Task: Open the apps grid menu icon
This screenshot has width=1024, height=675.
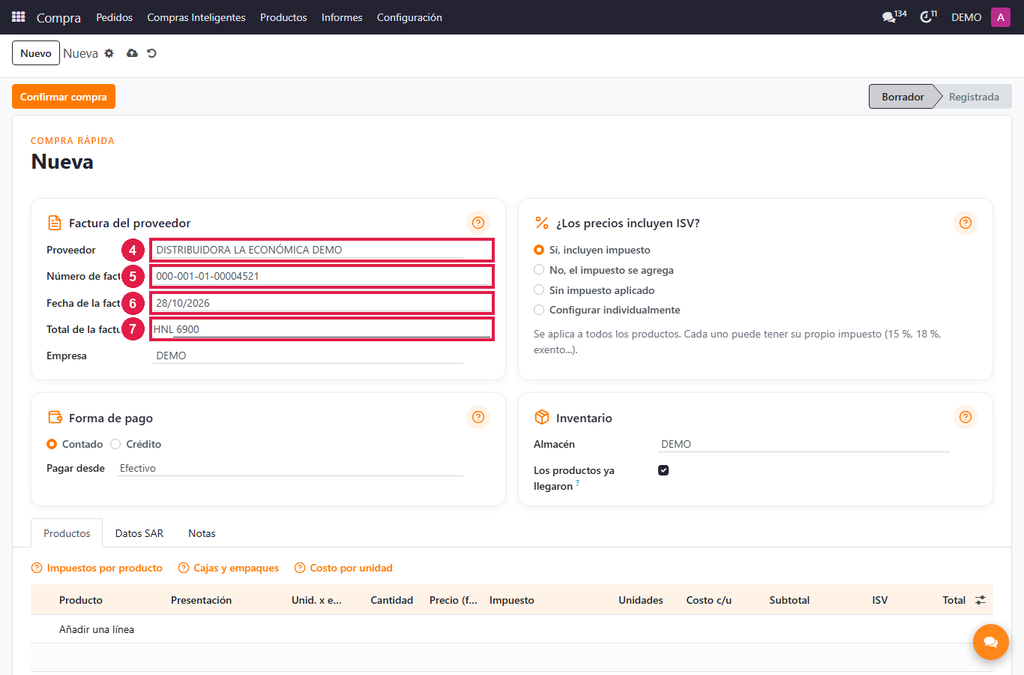Action: [x=18, y=17]
